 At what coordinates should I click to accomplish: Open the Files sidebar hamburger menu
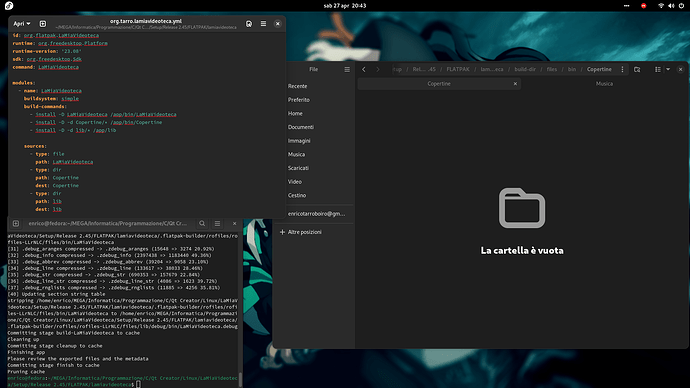(347, 70)
